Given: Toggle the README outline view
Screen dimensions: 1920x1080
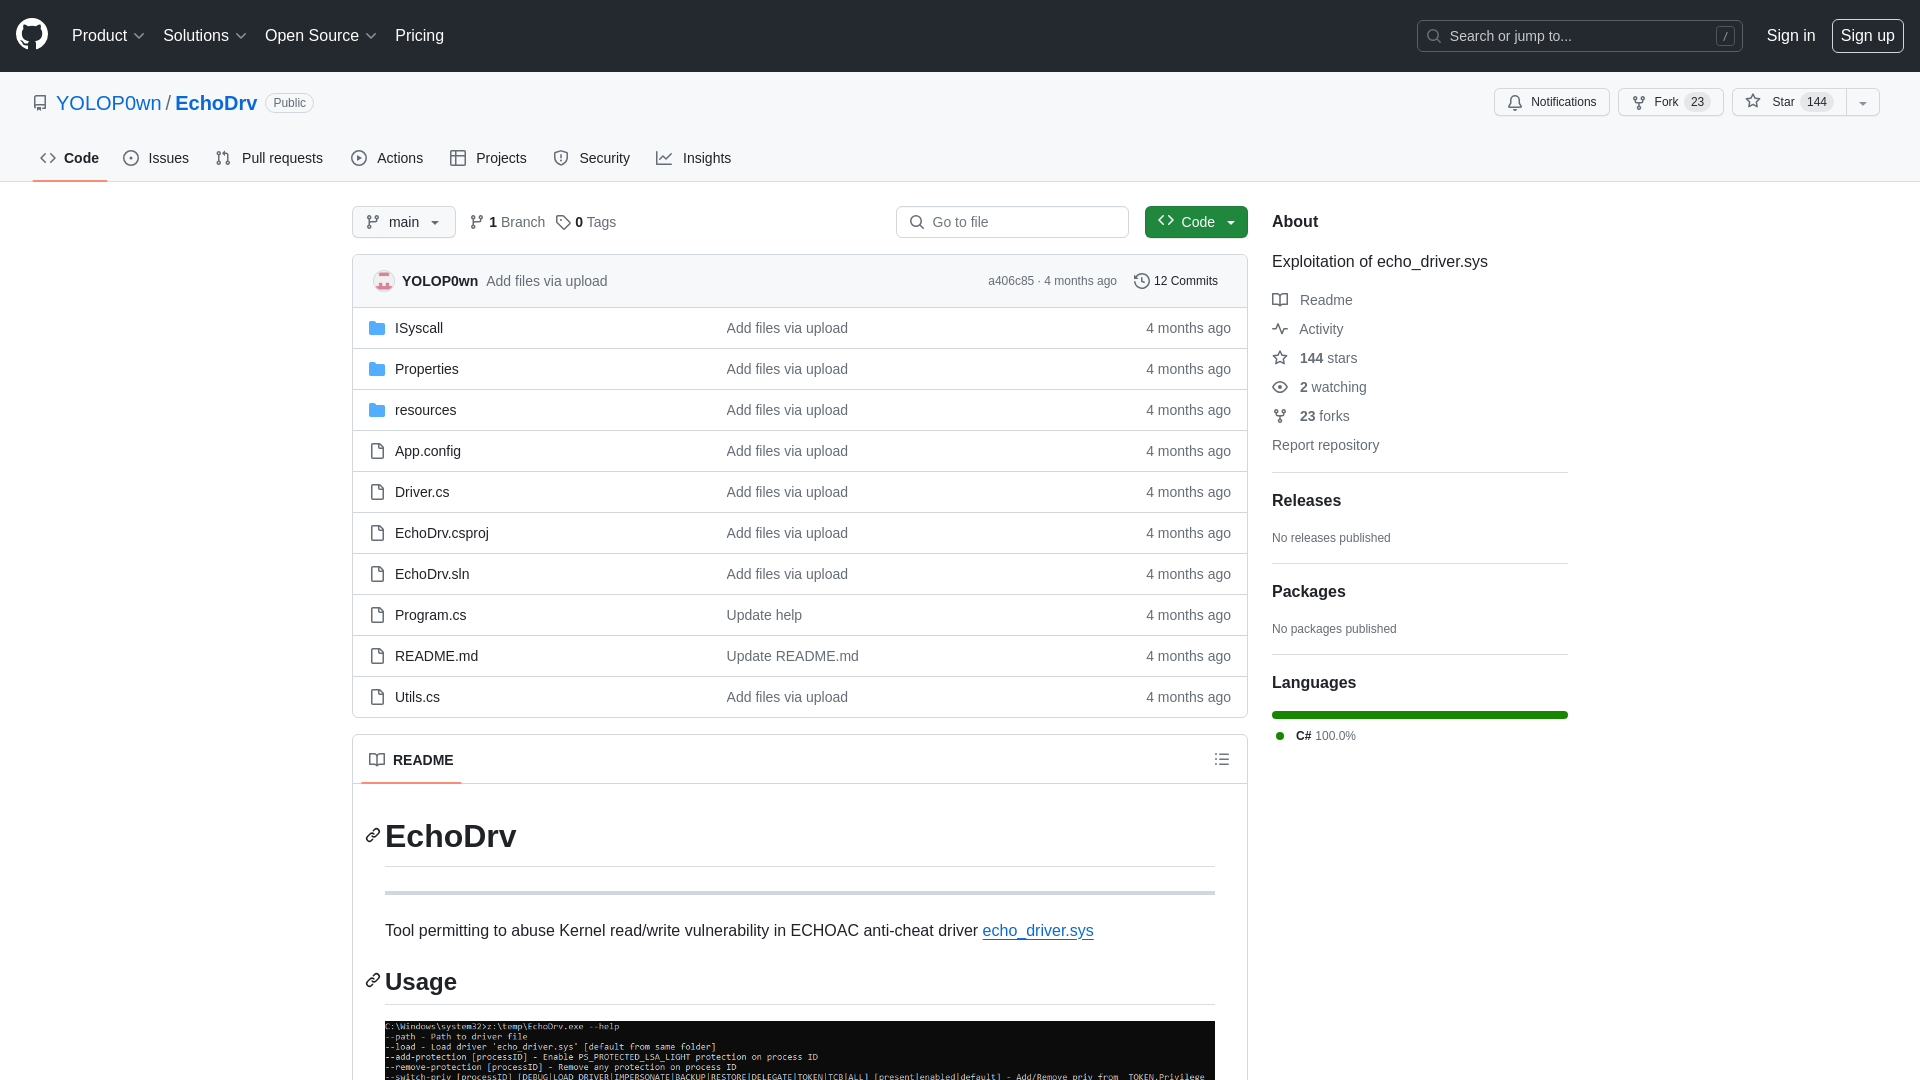Looking at the screenshot, I should (1221, 760).
